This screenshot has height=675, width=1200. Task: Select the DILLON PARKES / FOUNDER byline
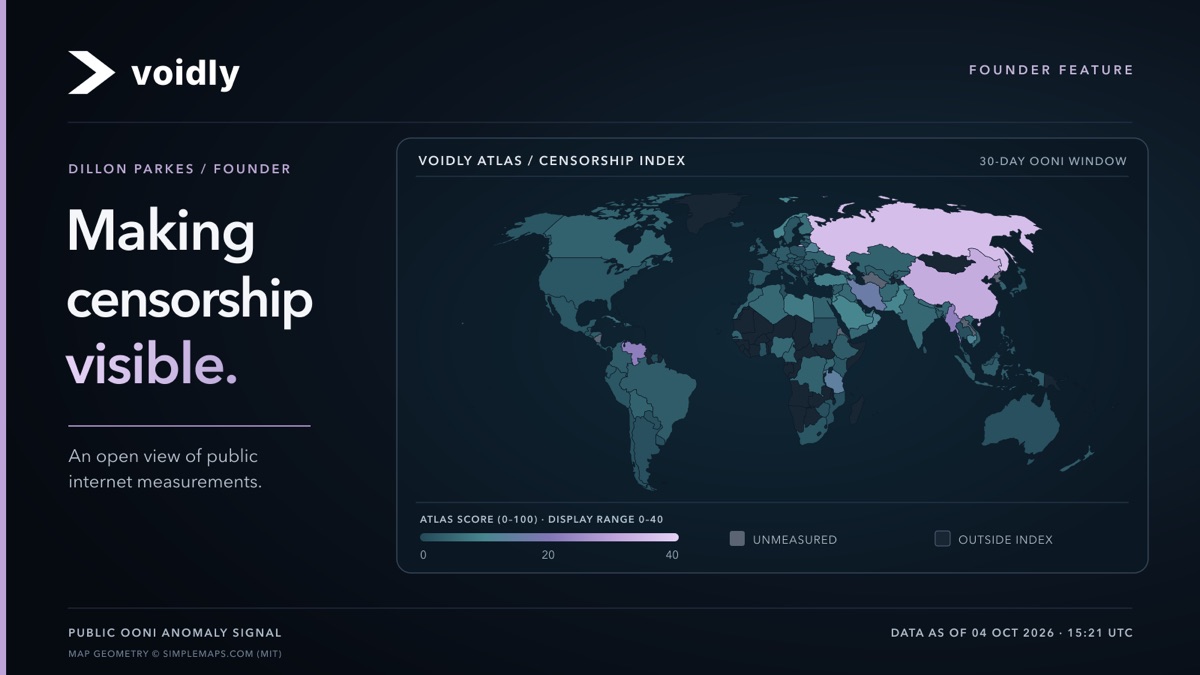[180, 169]
